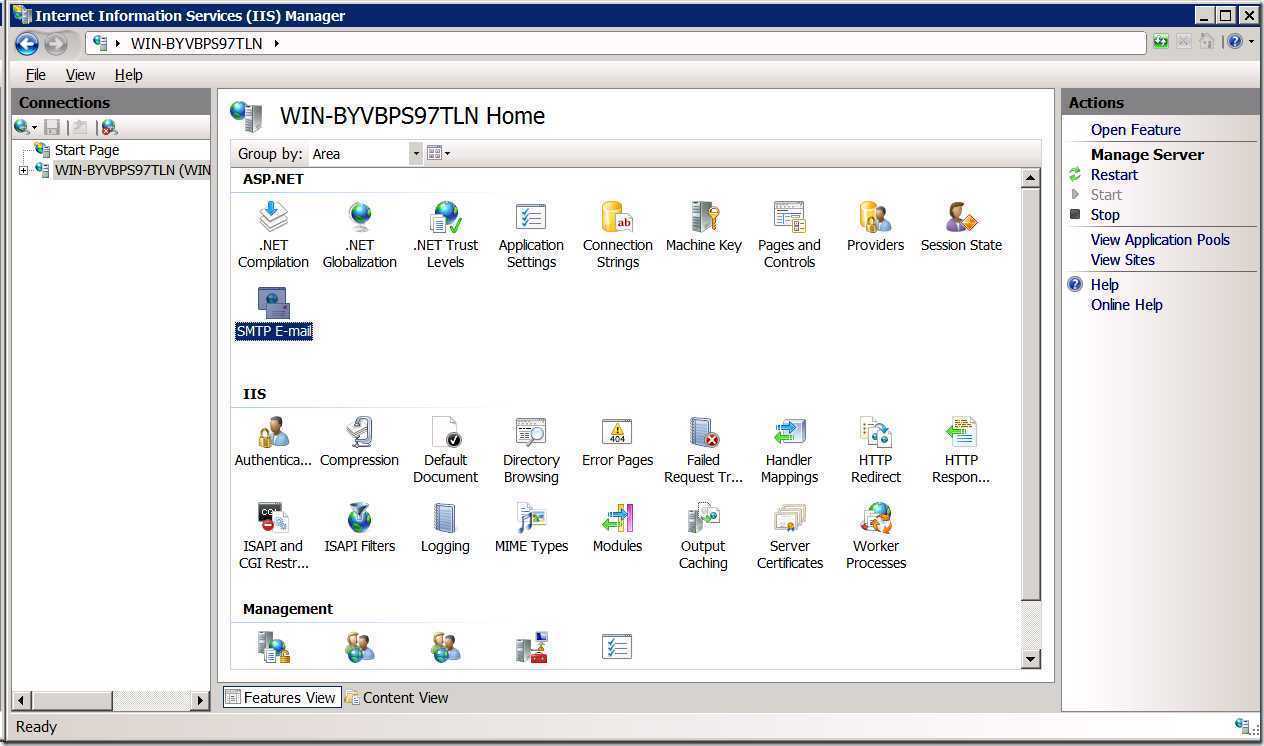Click Stop in Manage Server

point(1105,215)
